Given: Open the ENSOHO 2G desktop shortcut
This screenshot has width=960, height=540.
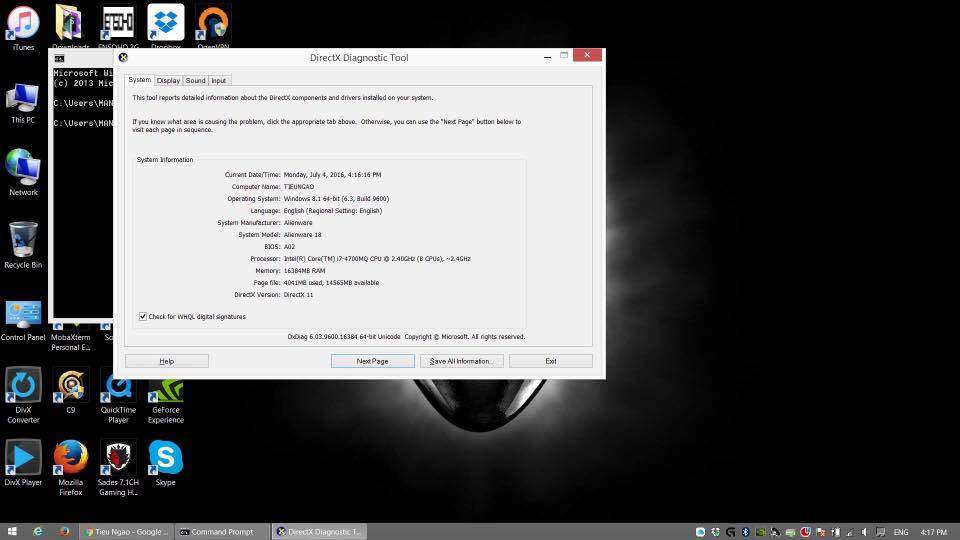Looking at the screenshot, I should 118,26.
